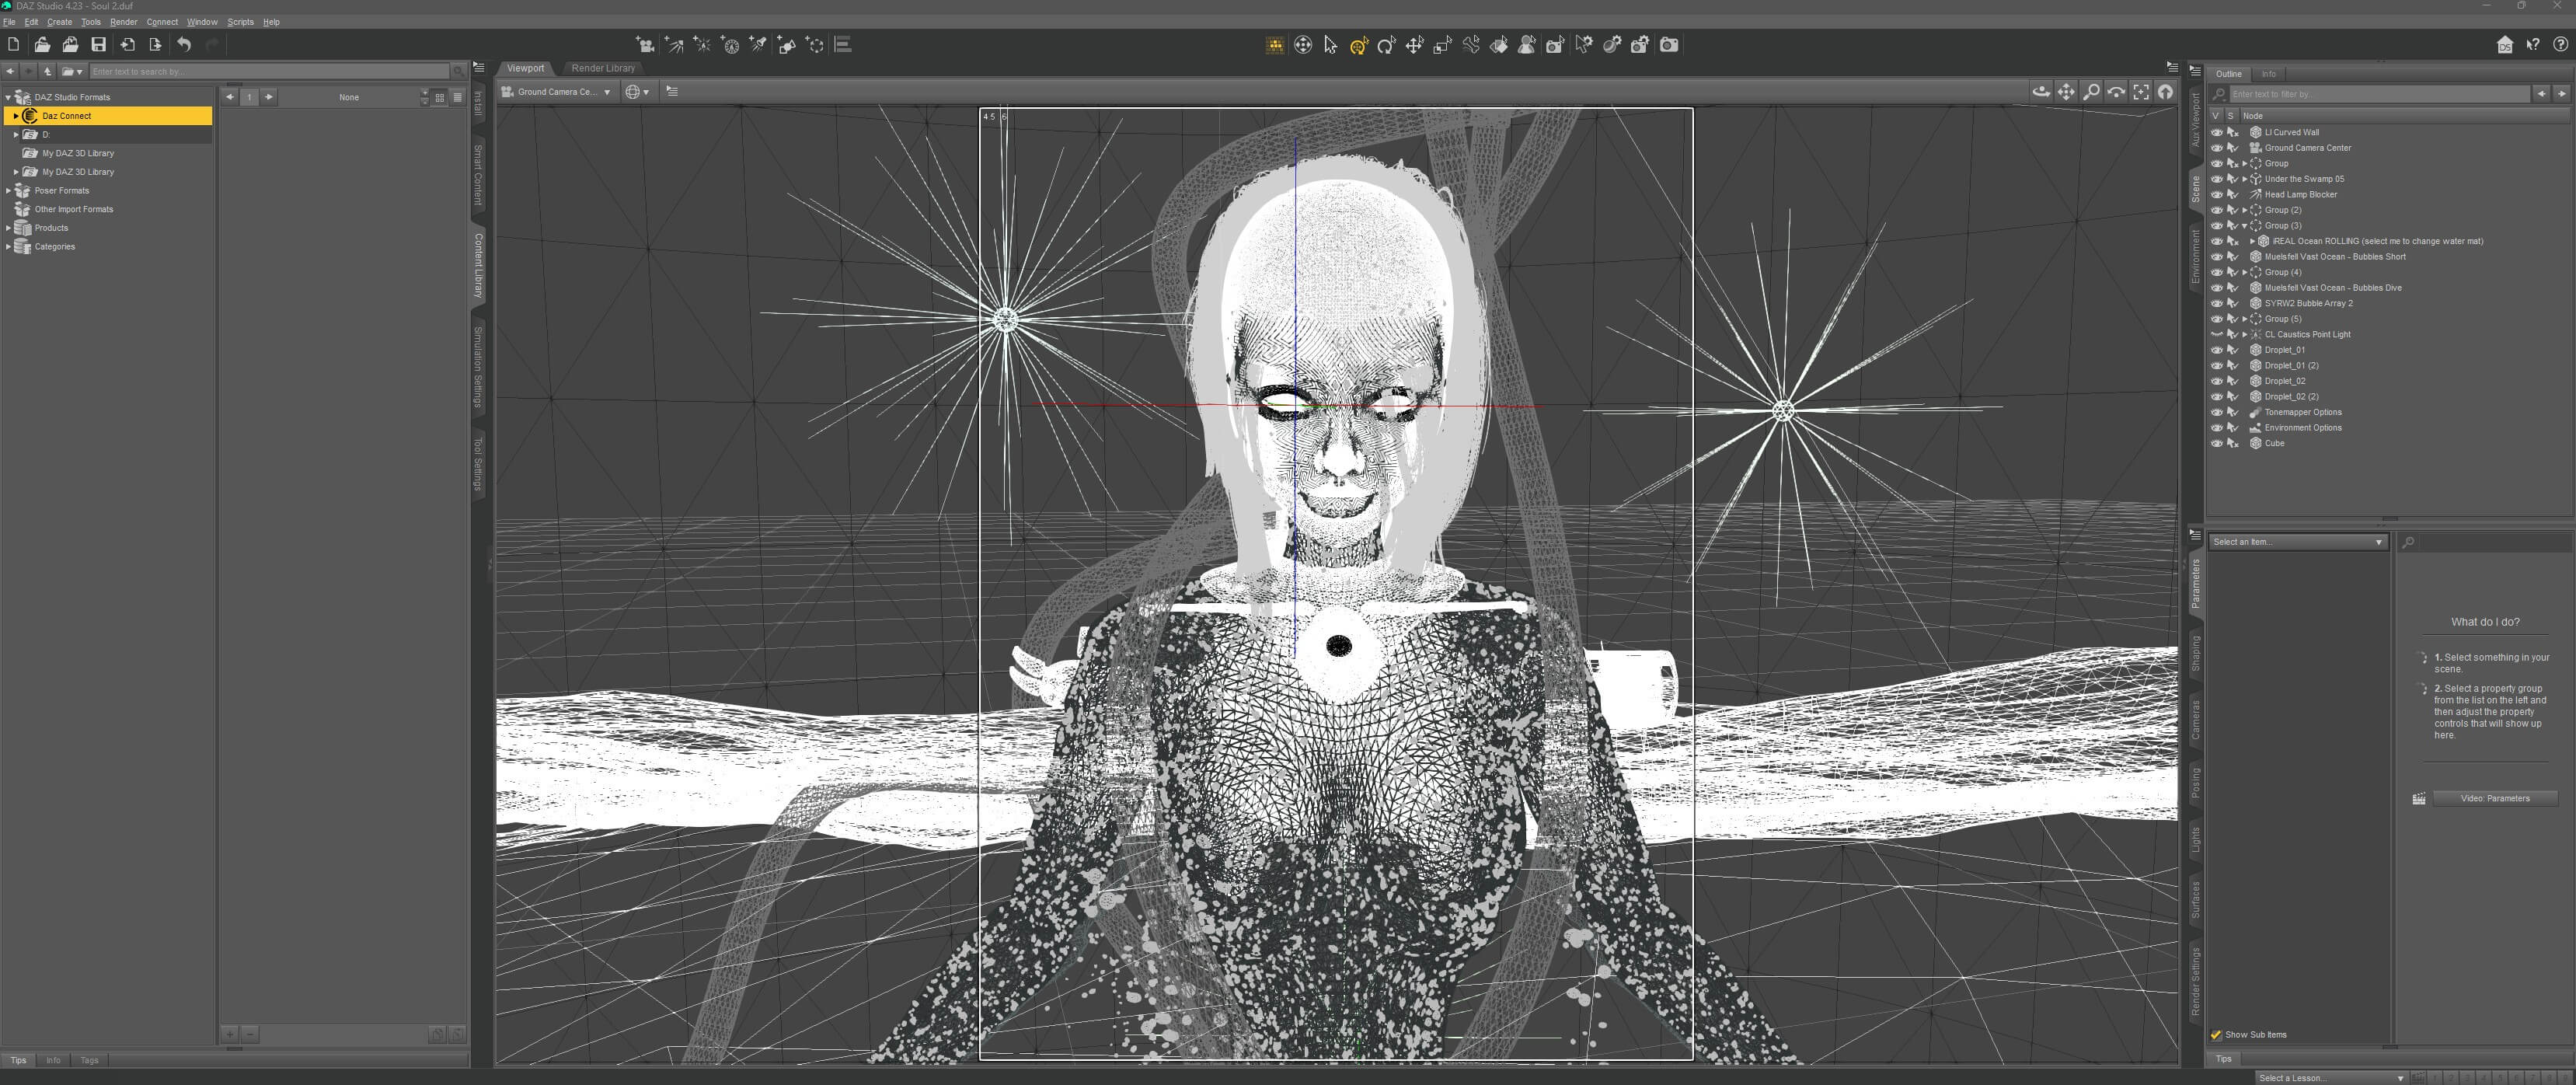
Task: Select the Tonemapper Options node
Action: (x=2302, y=412)
